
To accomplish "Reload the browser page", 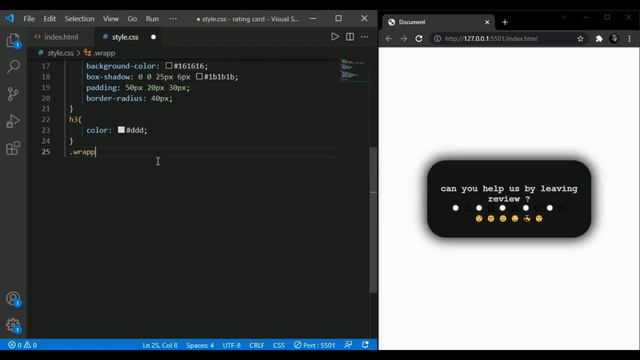I will pyautogui.click(x=419, y=38).
